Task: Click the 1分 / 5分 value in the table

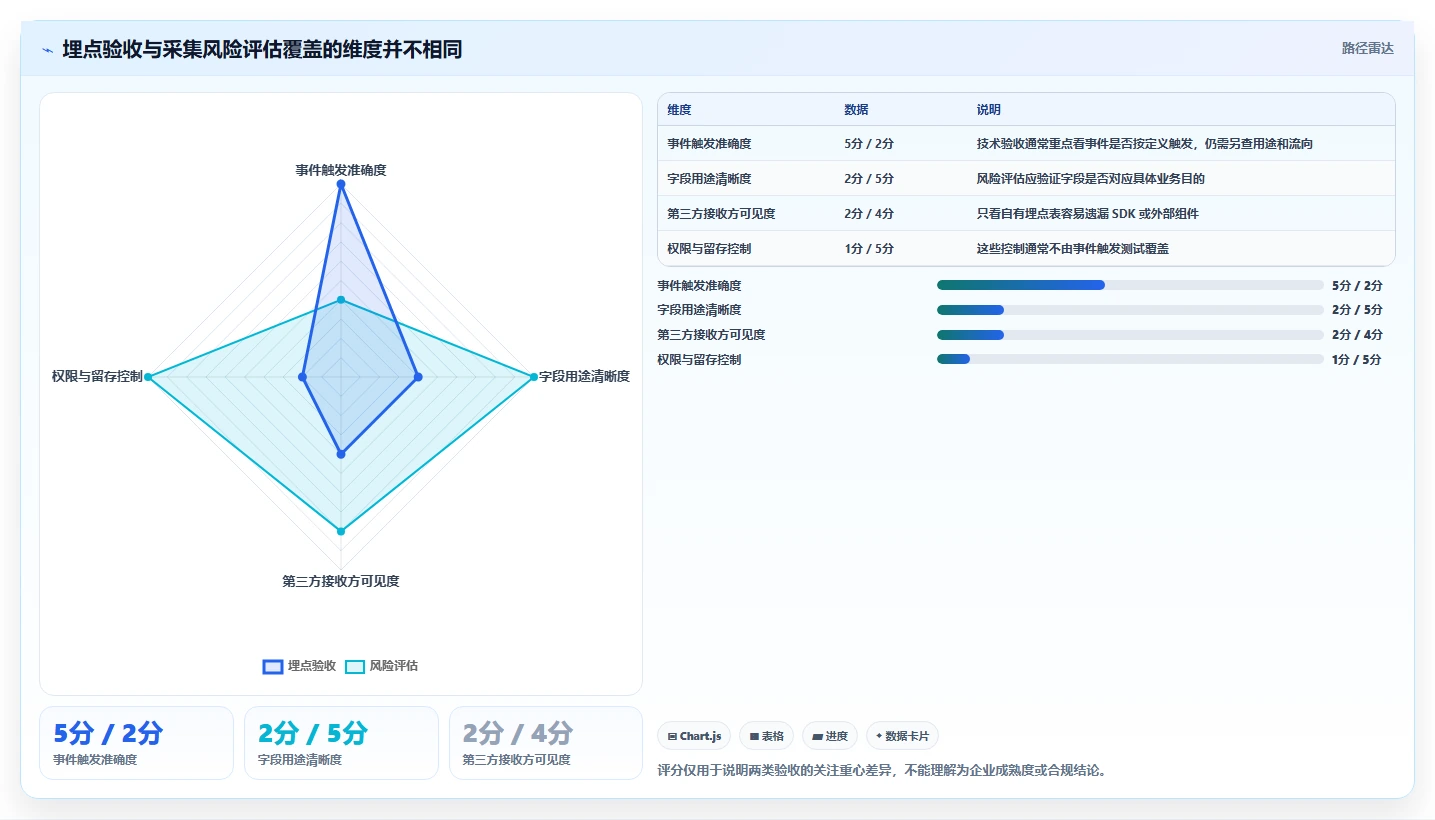Action: coord(869,249)
